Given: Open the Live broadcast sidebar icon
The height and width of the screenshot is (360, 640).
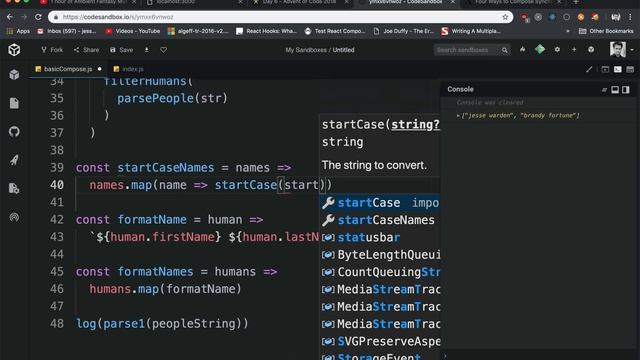Looking at the screenshot, I should tap(14, 217).
